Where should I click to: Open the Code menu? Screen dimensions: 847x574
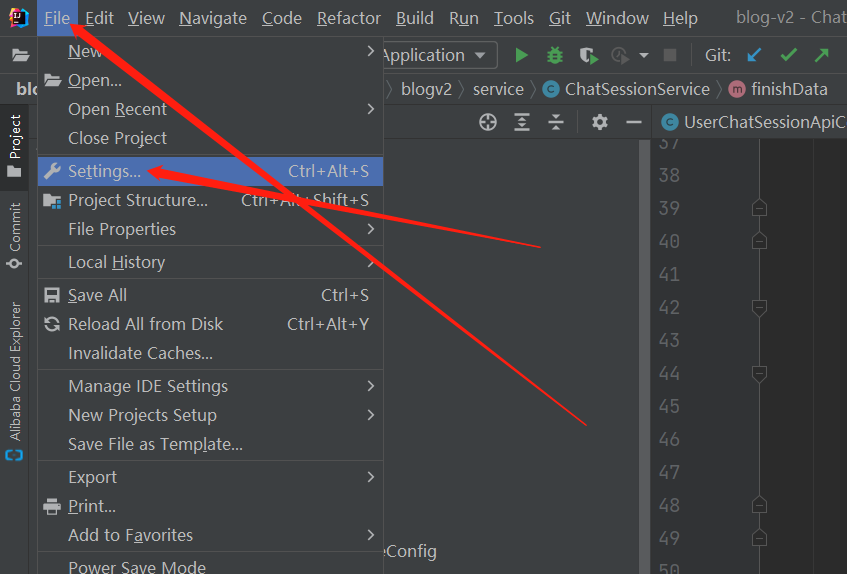(x=281, y=18)
